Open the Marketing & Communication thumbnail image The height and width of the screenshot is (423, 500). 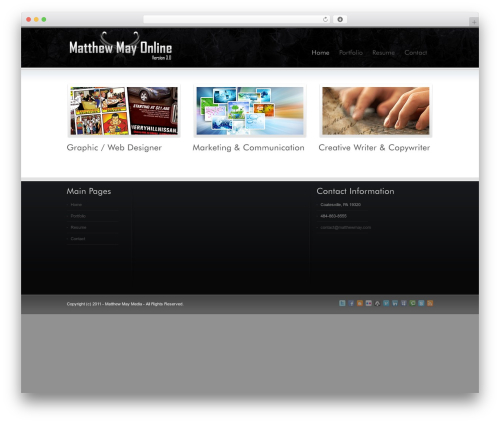pos(250,111)
